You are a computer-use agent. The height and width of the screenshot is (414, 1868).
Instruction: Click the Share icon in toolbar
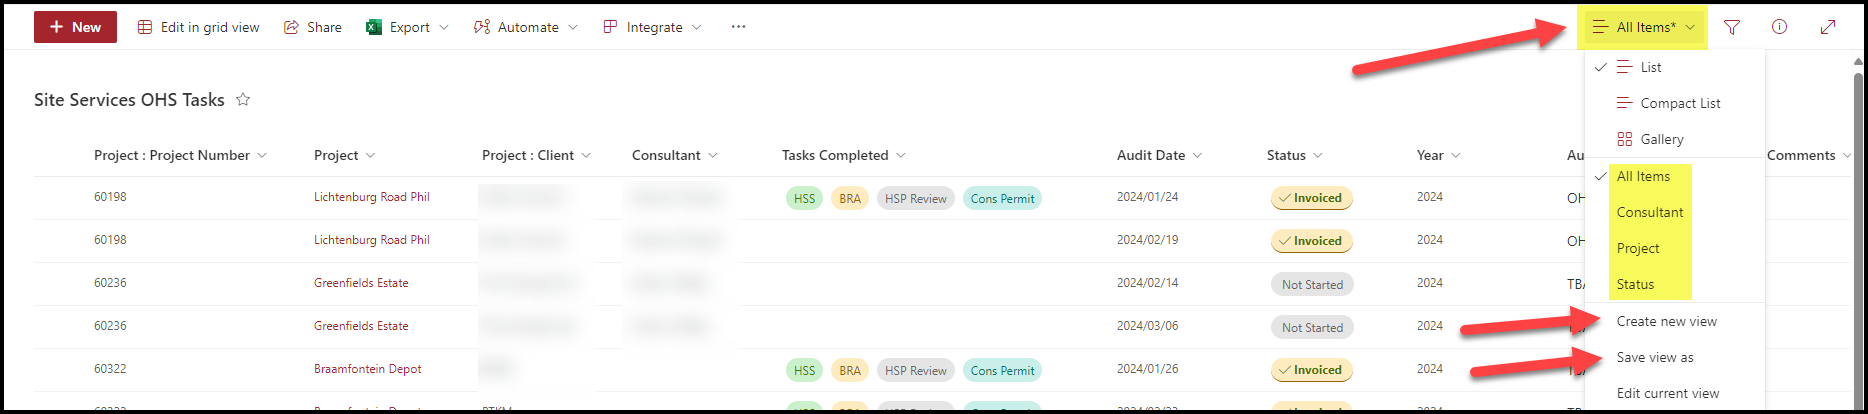(x=291, y=27)
